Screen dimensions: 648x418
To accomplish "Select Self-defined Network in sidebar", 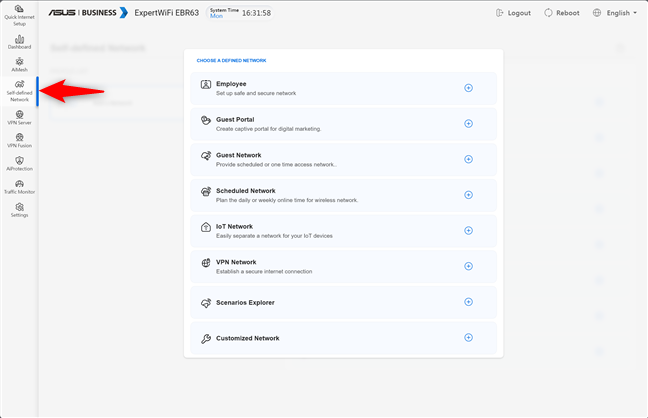I will pyautogui.click(x=19, y=91).
